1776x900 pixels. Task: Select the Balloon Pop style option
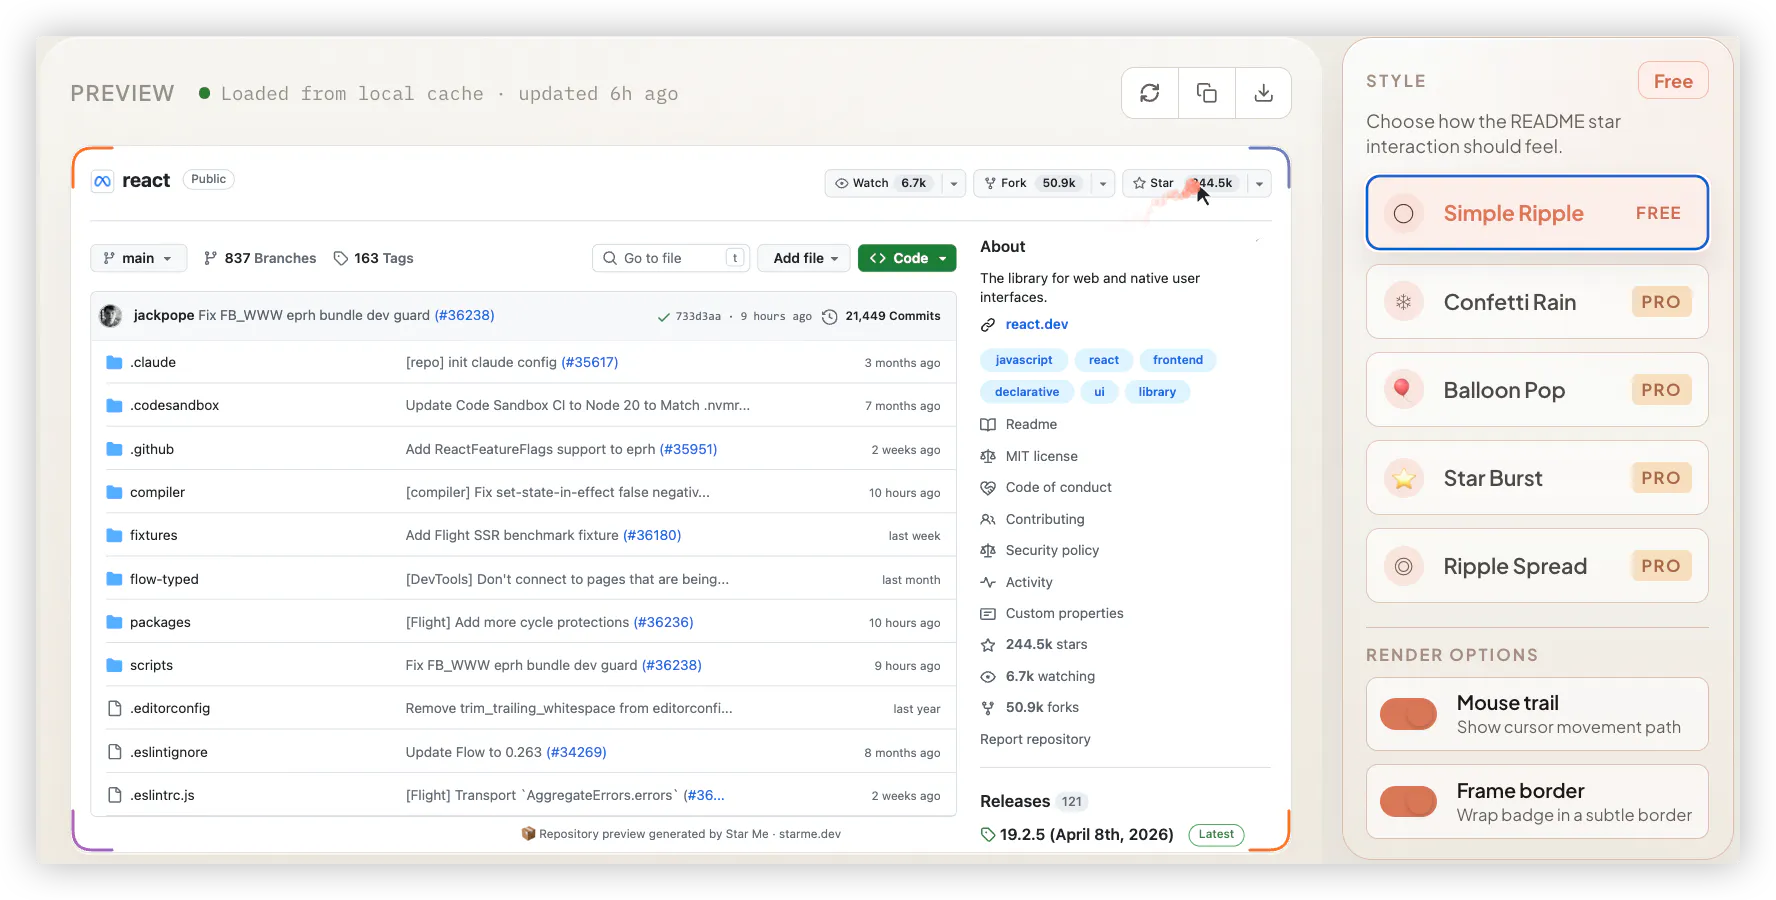1537,390
